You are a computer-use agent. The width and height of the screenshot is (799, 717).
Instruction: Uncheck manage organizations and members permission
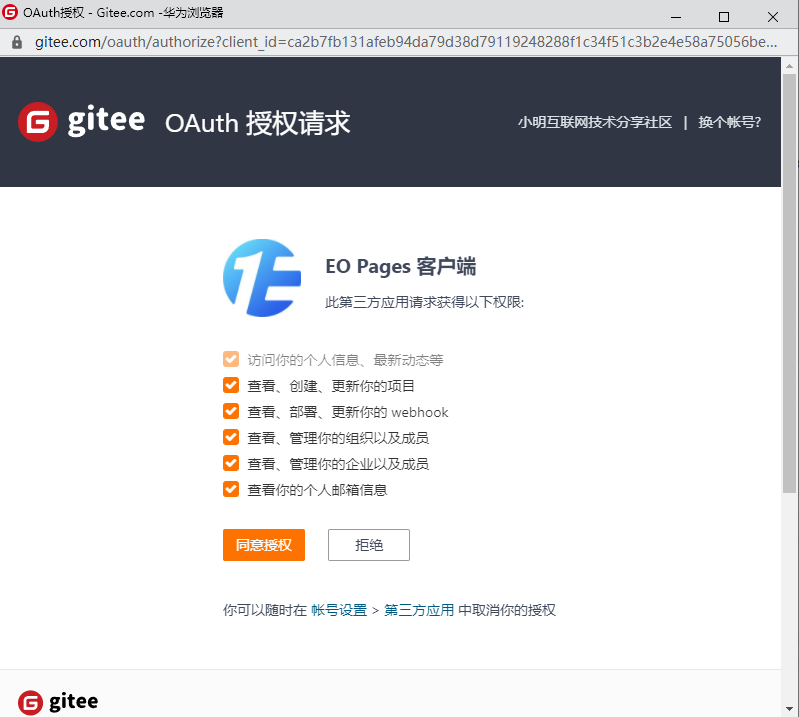tap(231, 437)
